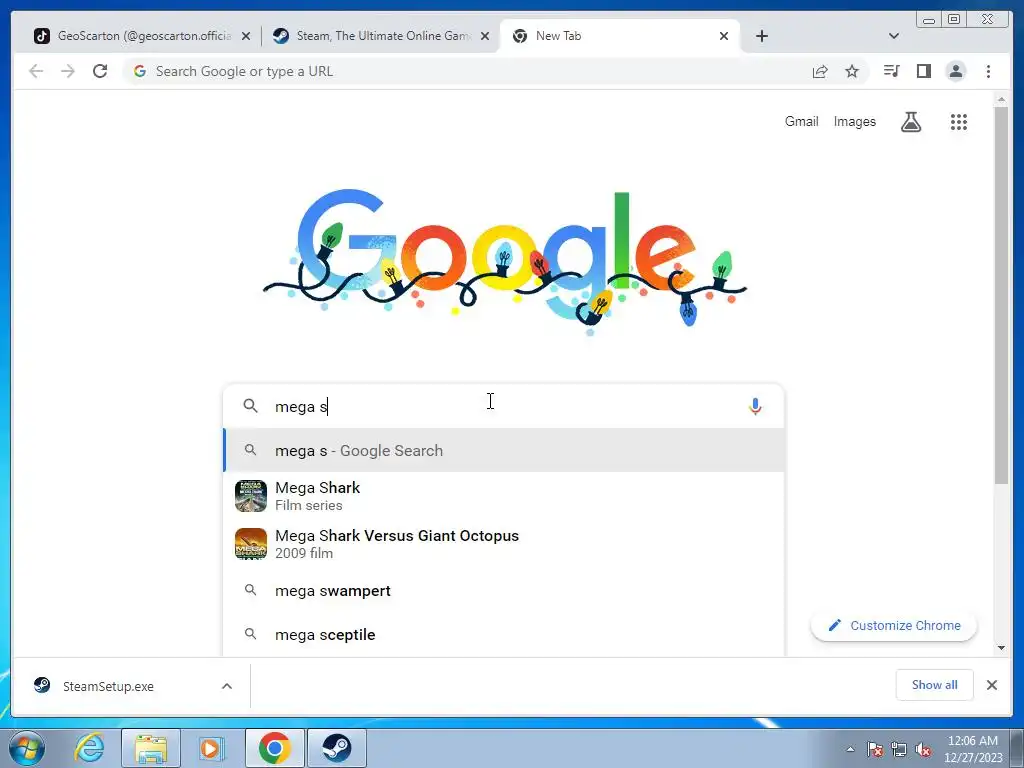1024x768 pixels.
Task: Click the browser back arrow
Action: tap(36, 71)
